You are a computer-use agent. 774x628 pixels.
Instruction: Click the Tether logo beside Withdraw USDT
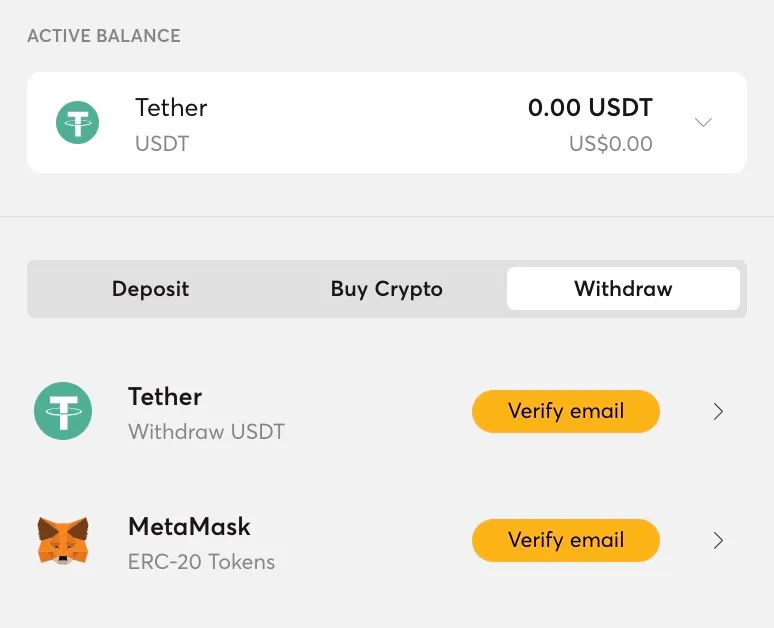(x=63, y=411)
